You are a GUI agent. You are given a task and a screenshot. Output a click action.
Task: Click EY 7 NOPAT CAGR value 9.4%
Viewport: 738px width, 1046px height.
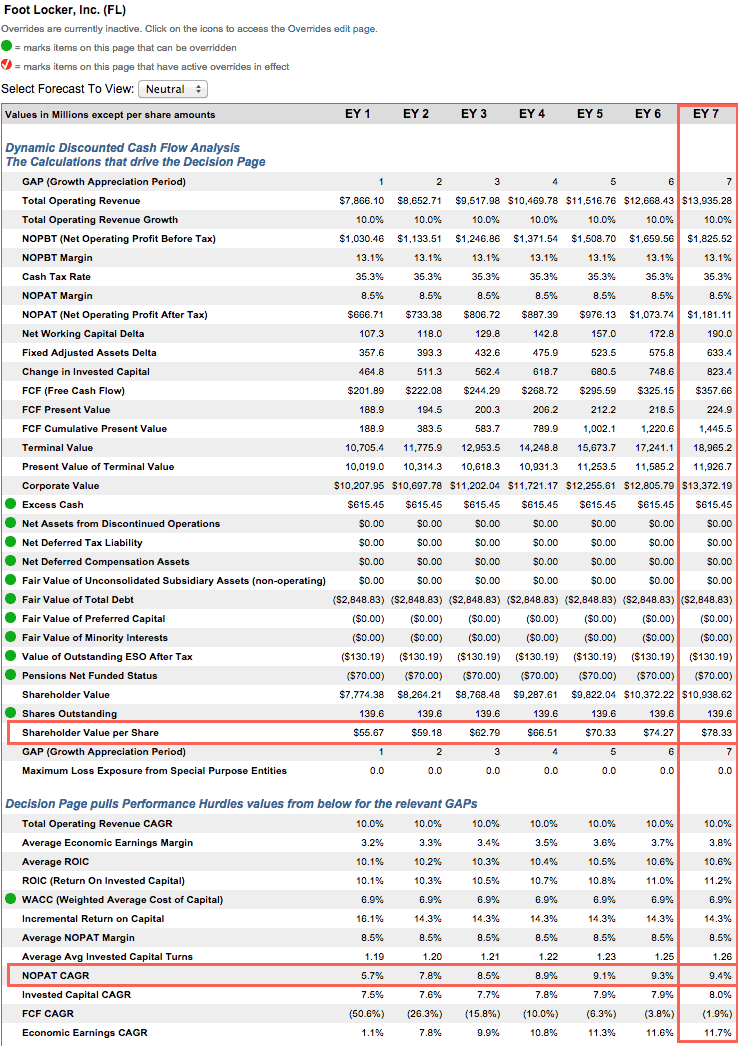coord(720,975)
